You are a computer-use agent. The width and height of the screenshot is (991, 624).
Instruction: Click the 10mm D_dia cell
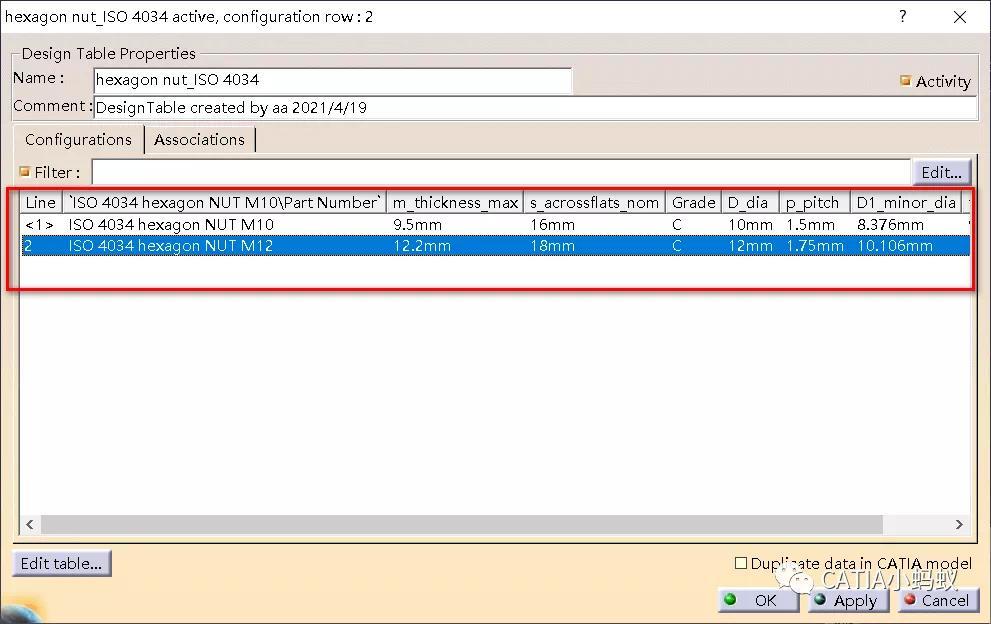750,224
